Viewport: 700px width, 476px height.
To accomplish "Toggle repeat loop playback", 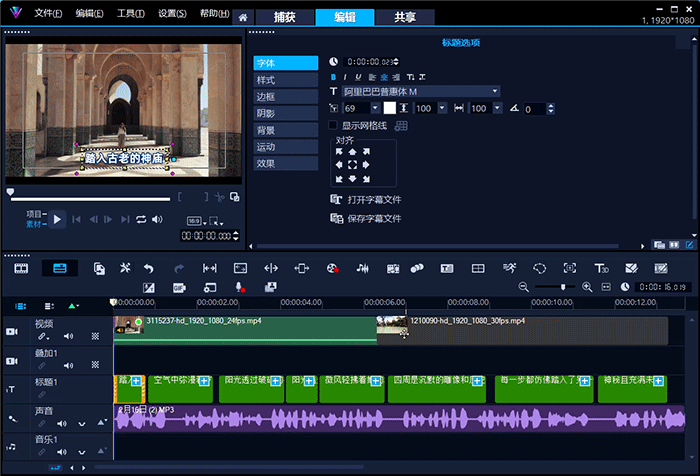I will (x=141, y=219).
